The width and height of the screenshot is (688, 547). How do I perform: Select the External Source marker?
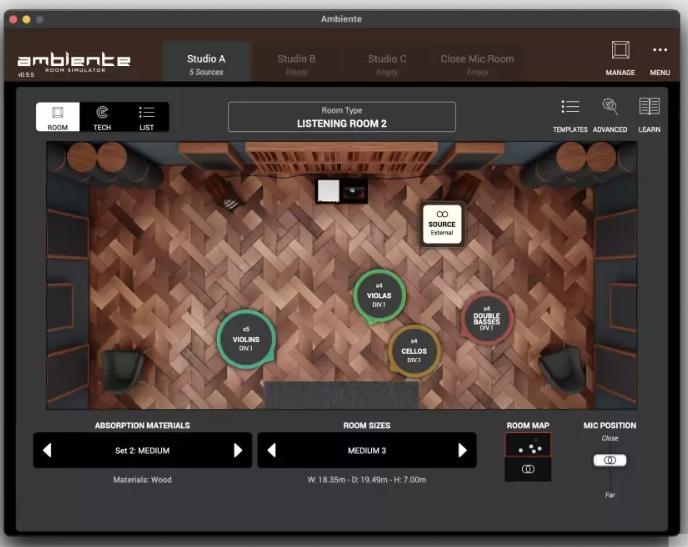click(442, 224)
